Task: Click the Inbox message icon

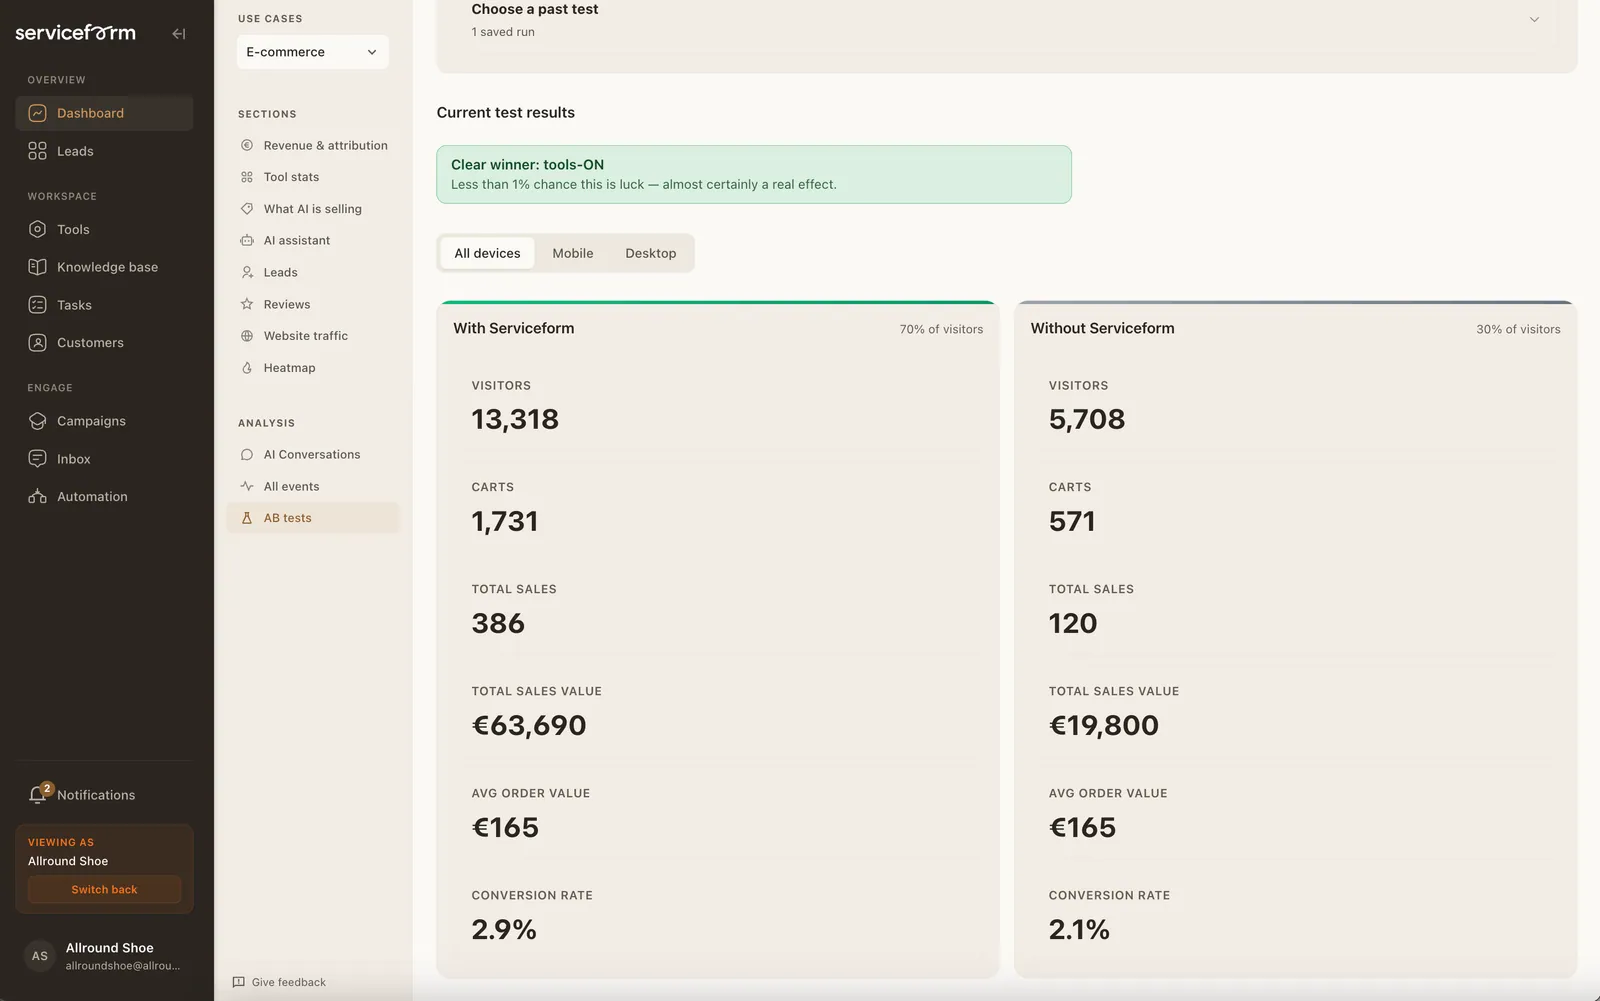Action: pos(37,459)
